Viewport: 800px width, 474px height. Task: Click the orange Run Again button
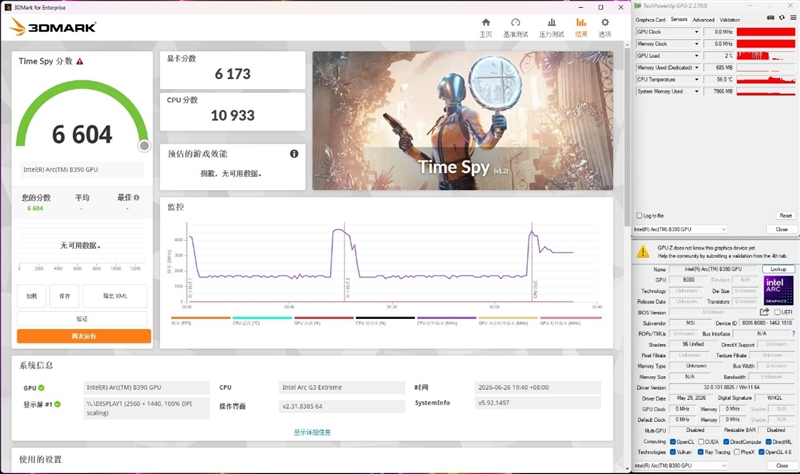click(x=84, y=336)
